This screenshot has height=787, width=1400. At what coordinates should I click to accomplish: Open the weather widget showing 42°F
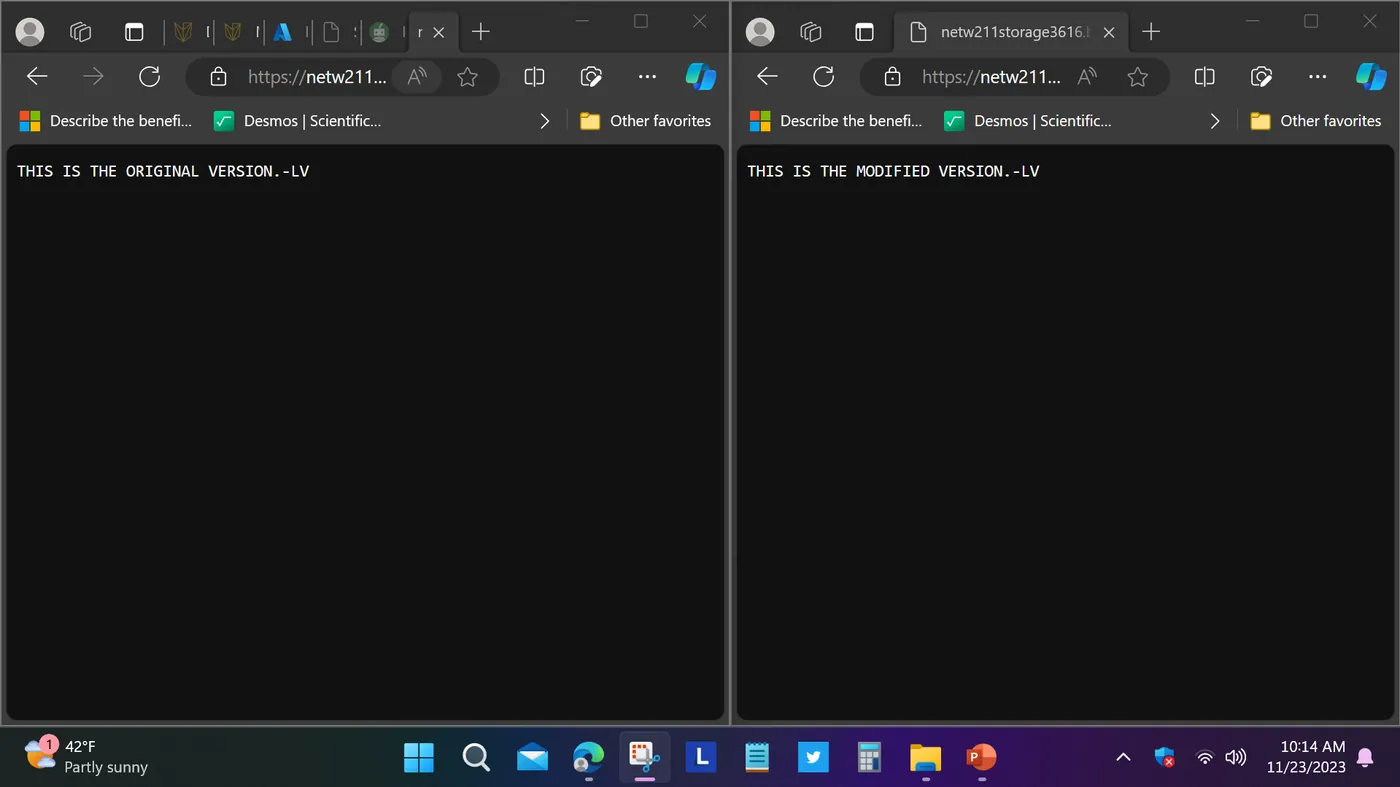87,757
